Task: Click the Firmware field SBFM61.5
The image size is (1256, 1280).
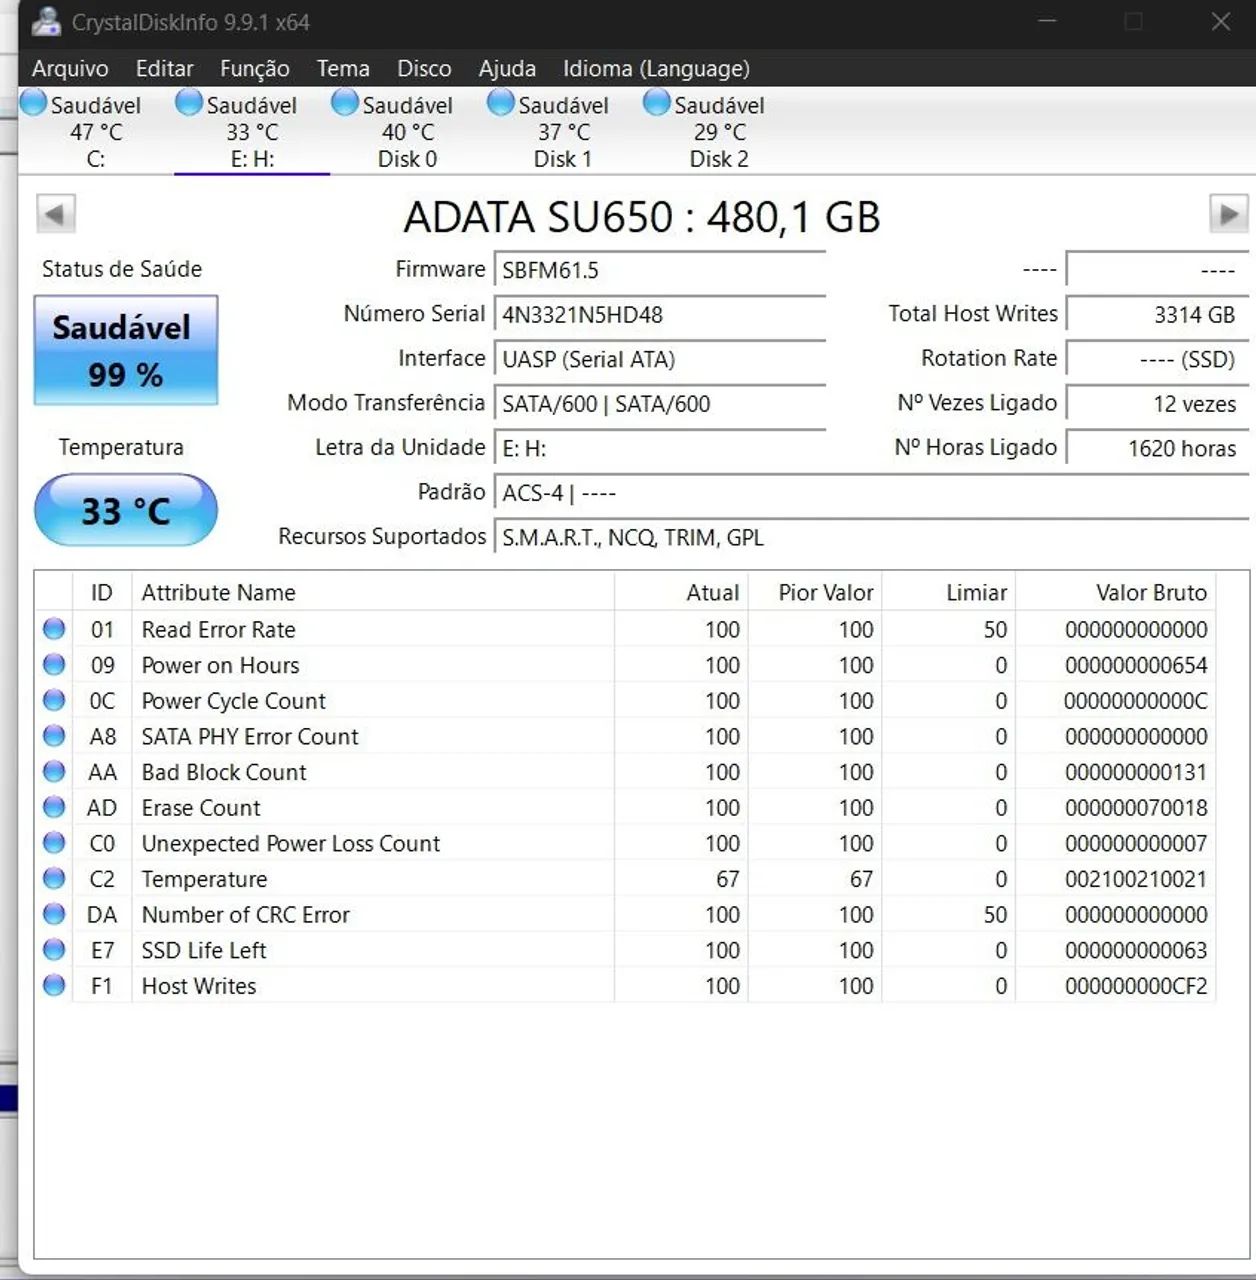Action: pos(660,270)
